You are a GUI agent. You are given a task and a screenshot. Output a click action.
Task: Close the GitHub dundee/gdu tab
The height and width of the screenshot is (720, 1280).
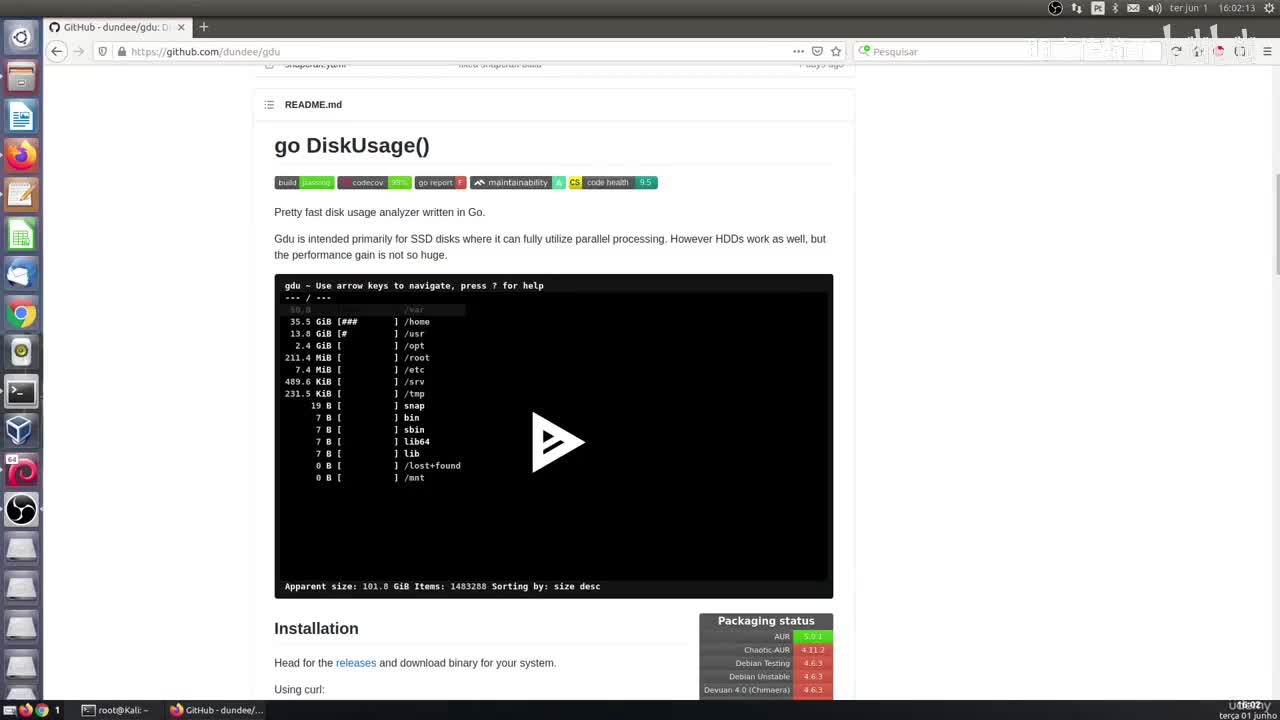180,27
